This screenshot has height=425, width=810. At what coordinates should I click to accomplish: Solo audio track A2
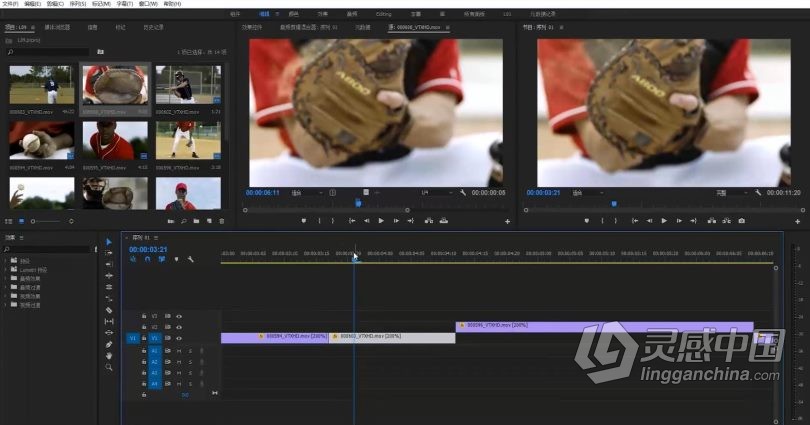[x=190, y=362]
